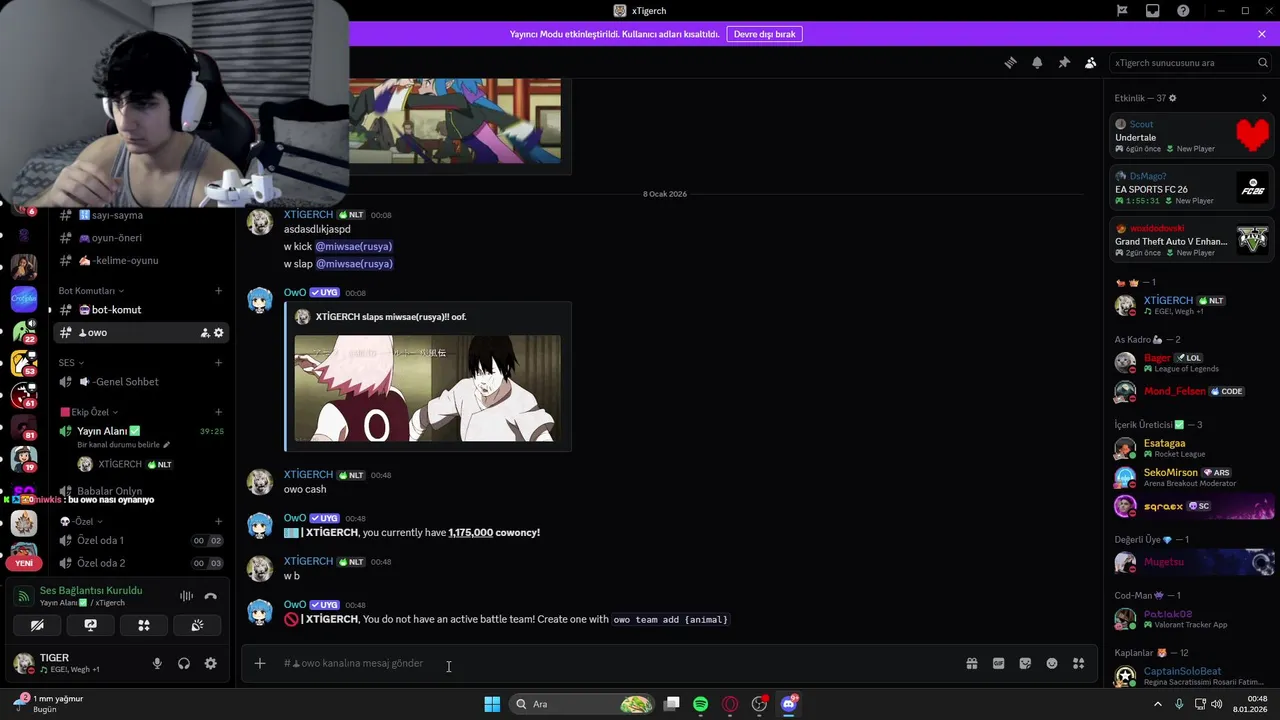Open the soundboard button in voice panel

[x=198, y=625]
